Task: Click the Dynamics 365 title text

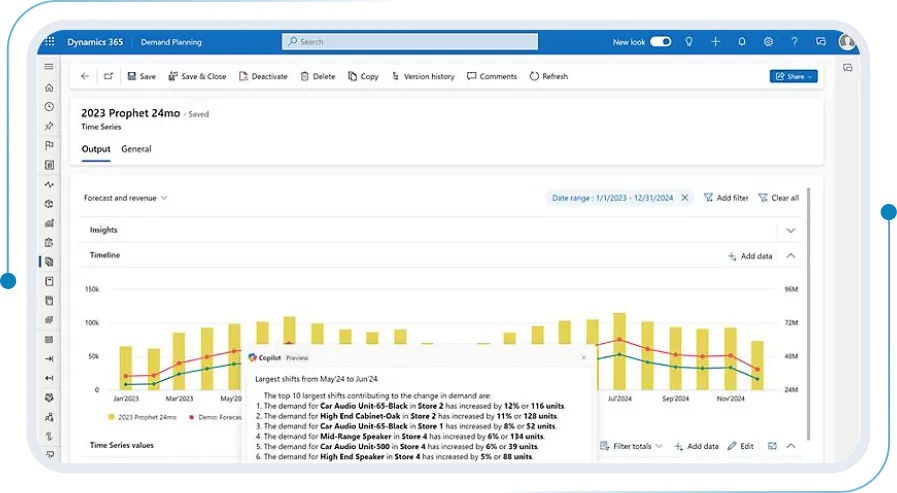Action: click(x=95, y=42)
